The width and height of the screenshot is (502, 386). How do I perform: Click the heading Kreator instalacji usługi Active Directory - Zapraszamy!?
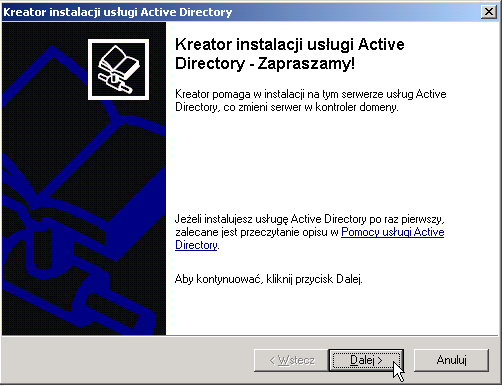pos(290,54)
